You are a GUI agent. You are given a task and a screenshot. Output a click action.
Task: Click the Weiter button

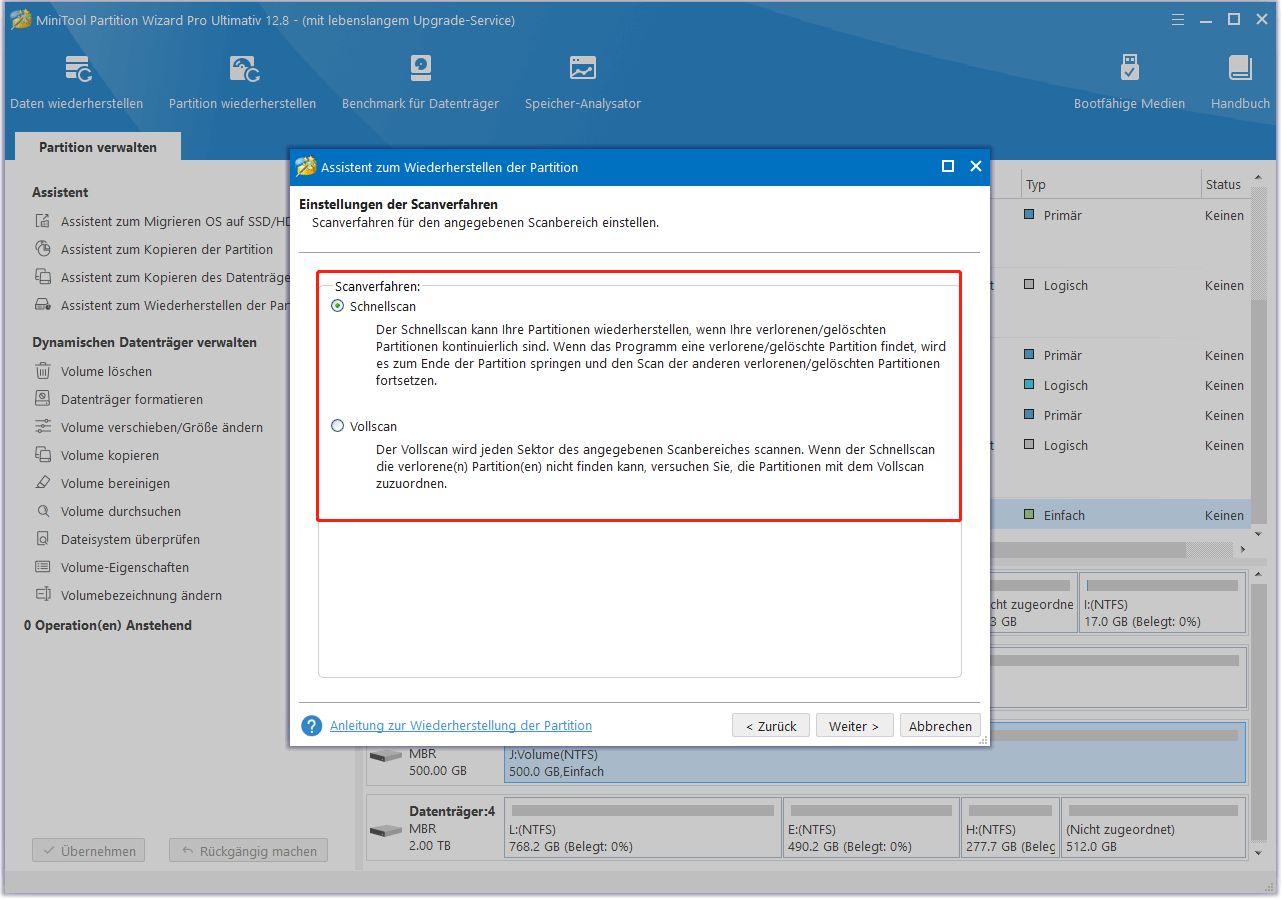click(x=854, y=726)
